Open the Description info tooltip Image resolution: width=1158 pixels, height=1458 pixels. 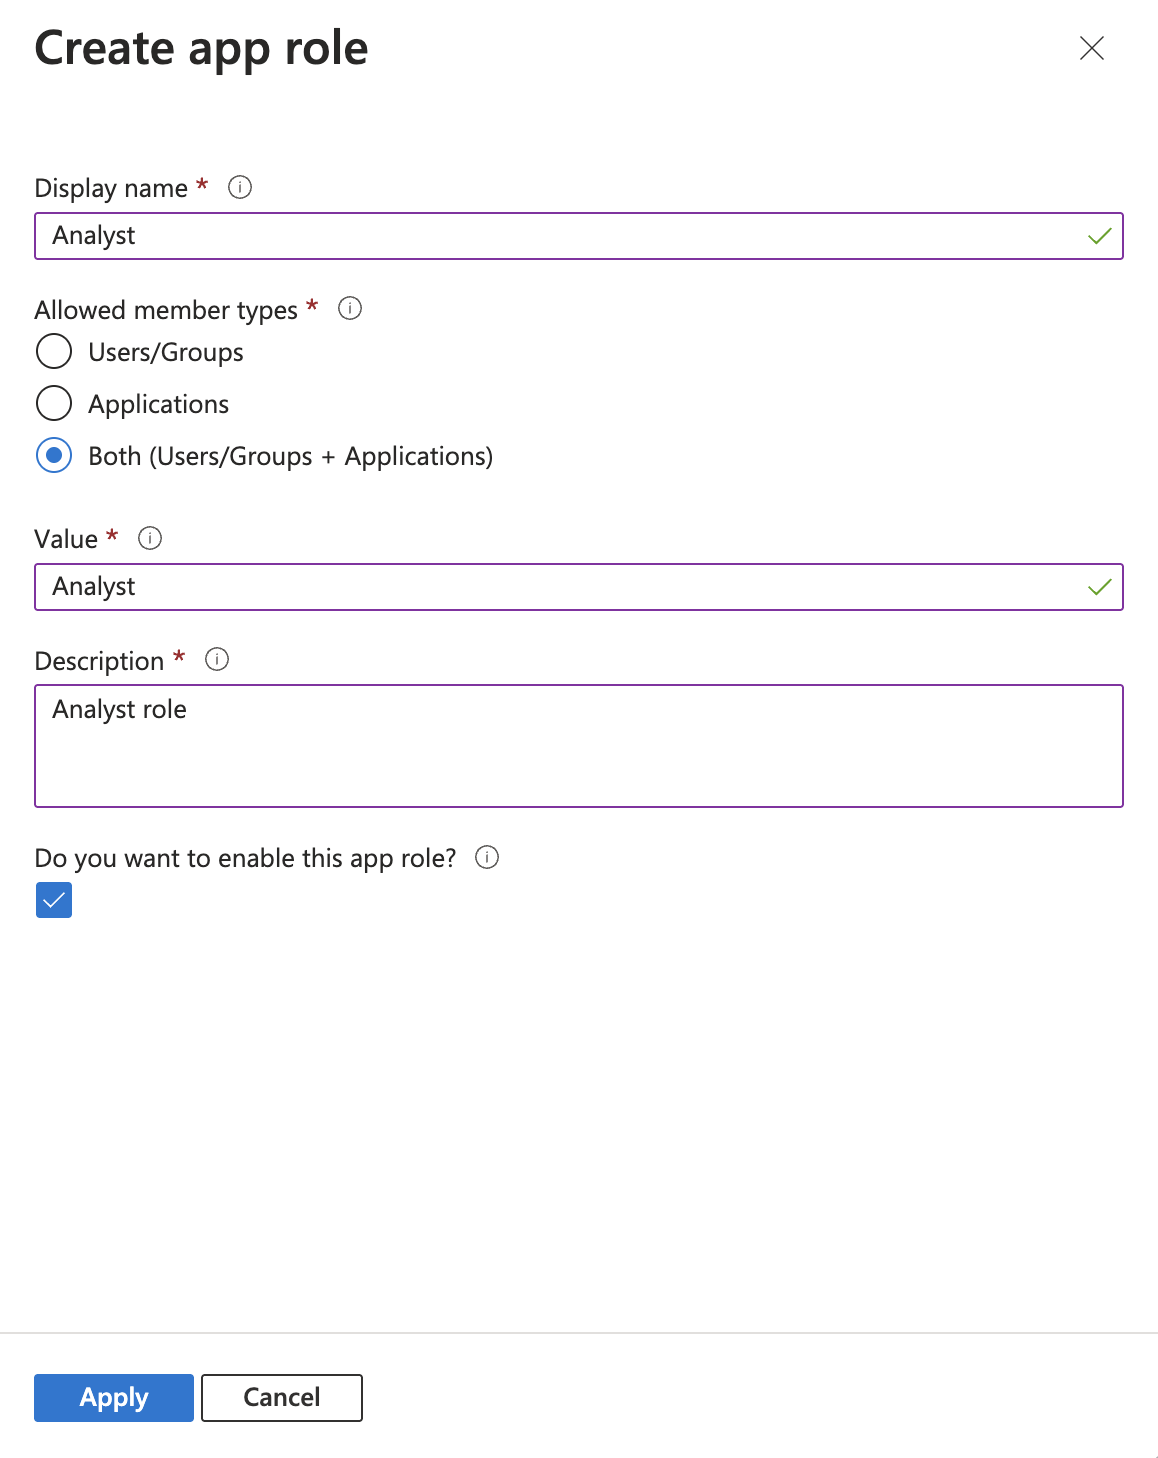pos(216,659)
